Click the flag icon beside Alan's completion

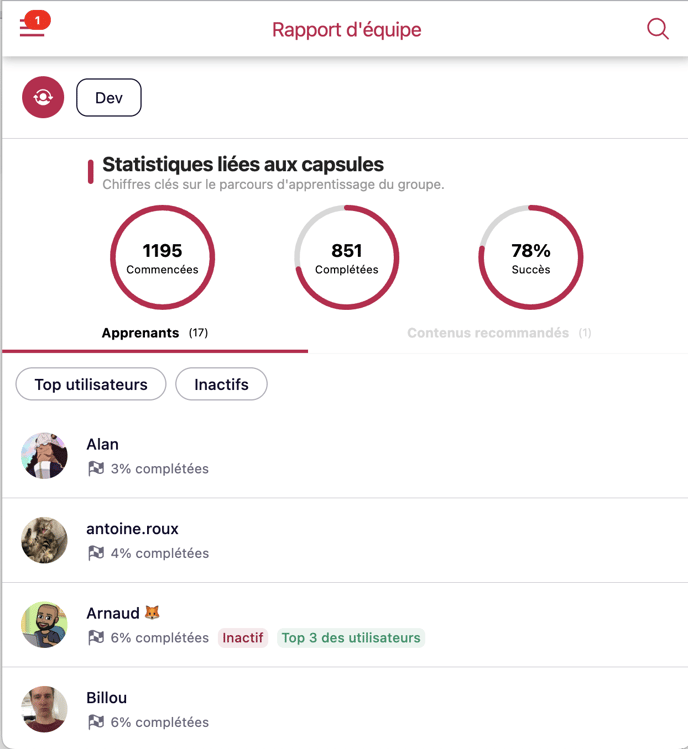96,468
